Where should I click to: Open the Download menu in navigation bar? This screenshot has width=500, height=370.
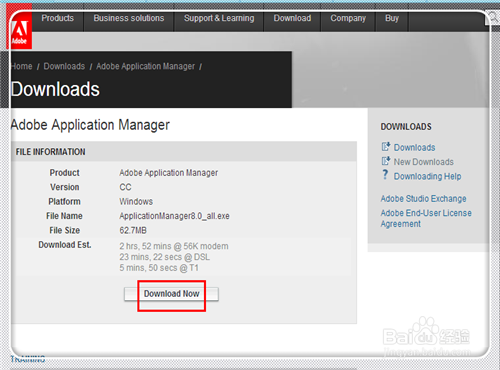click(292, 18)
